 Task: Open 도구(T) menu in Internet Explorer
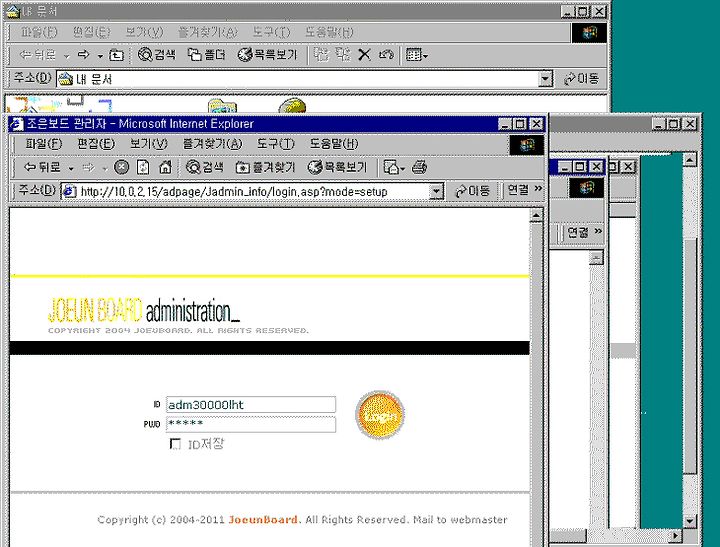(275, 144)
